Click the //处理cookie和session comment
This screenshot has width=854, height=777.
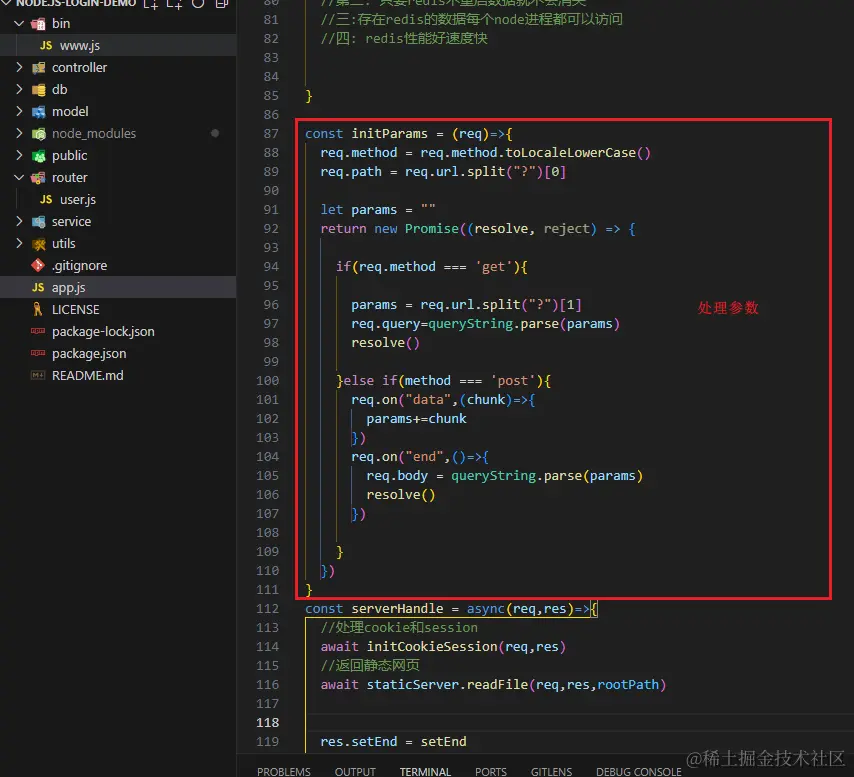pyautogui.click(x=399, y=628)
